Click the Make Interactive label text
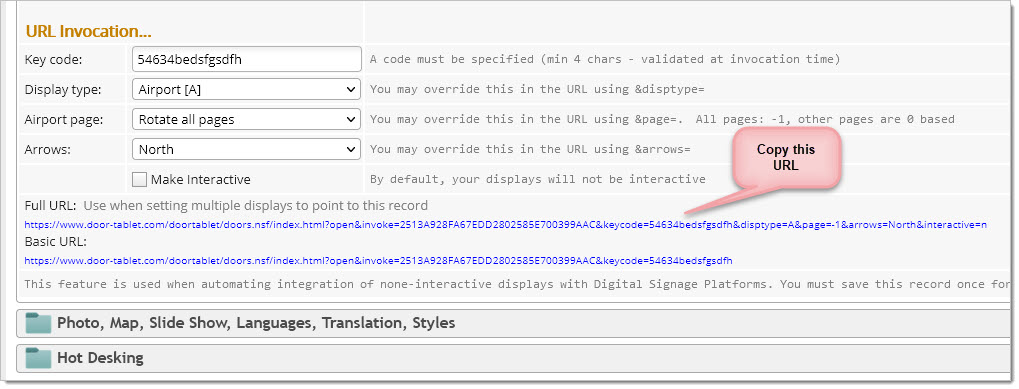The height and width of the screenshot is (389, 1019). 200,180
